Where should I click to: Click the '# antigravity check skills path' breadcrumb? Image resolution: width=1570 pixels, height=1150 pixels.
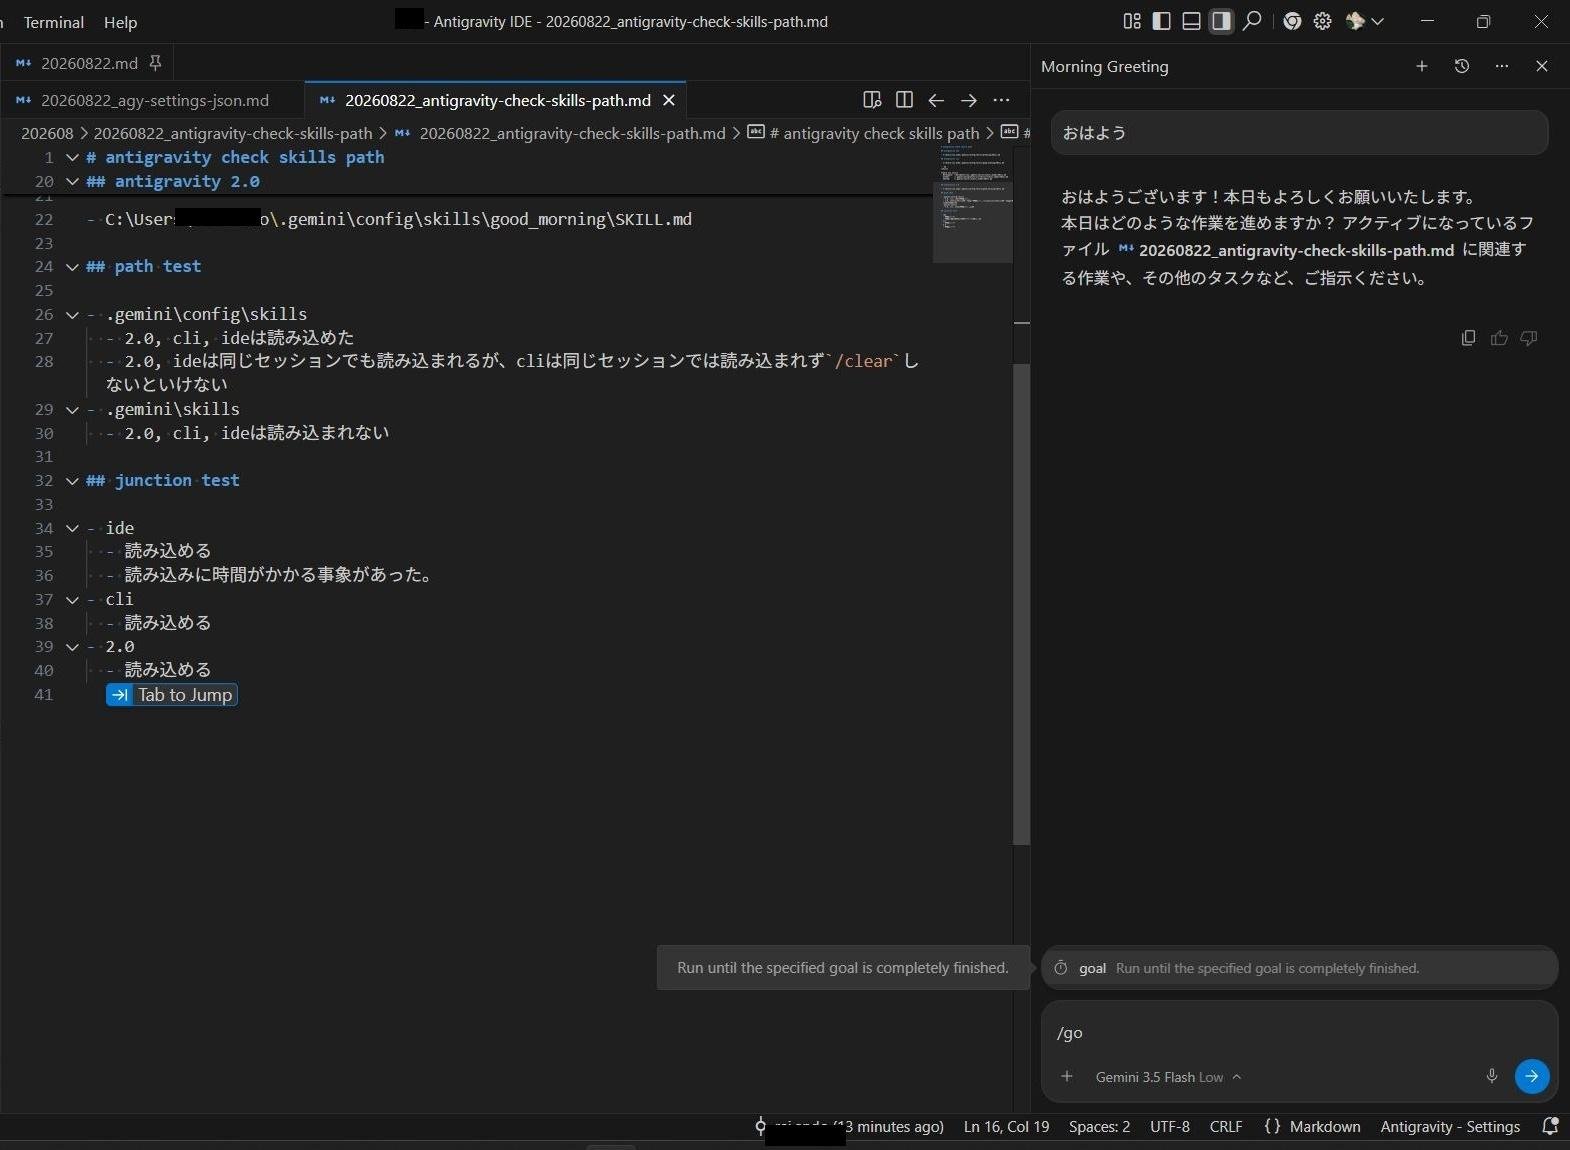click(864, 133)
